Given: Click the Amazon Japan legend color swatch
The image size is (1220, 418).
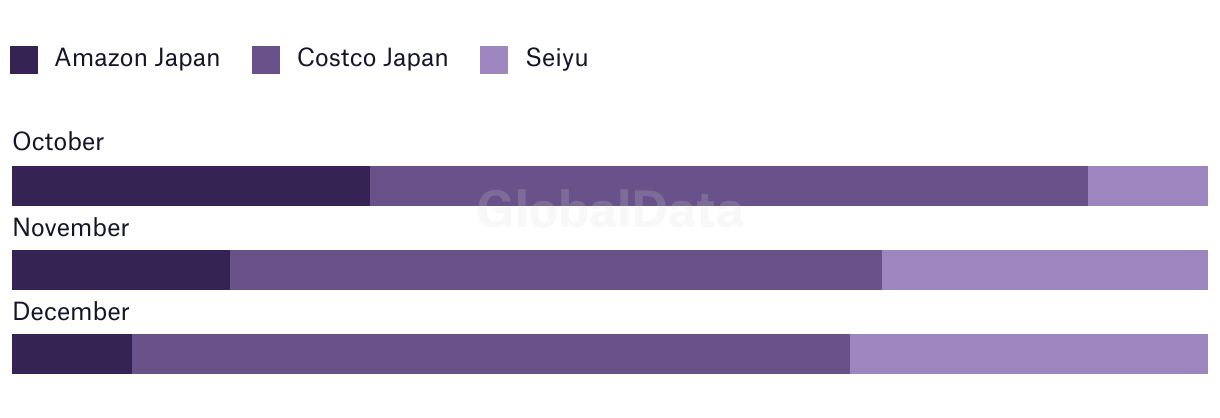Looking at the screenshot, I should [24, 60].
